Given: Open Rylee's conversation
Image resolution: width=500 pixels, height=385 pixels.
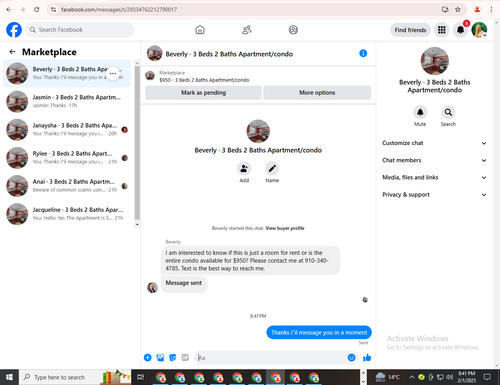Looking at the screenshot, I should pyautogui.click(x=67, y=158).
